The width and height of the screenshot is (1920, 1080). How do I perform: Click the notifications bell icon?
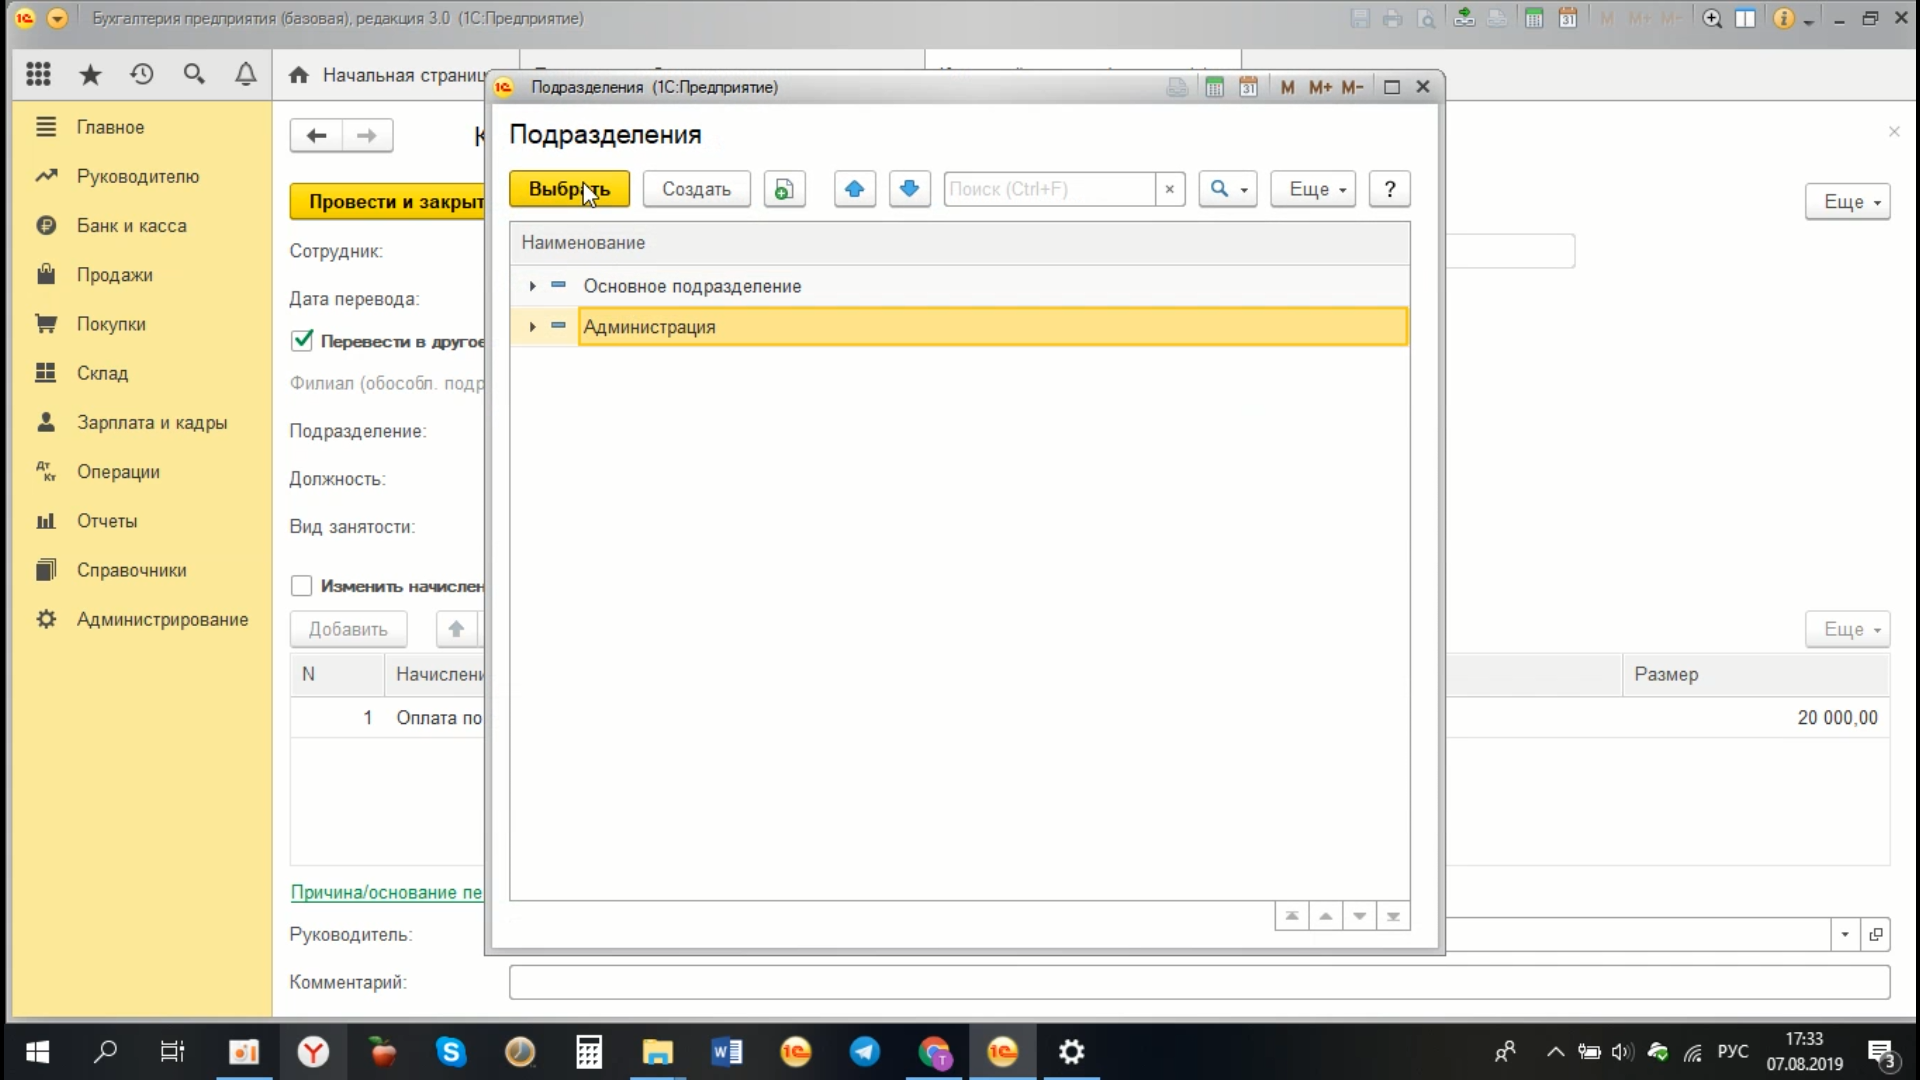tap(245, 75)
